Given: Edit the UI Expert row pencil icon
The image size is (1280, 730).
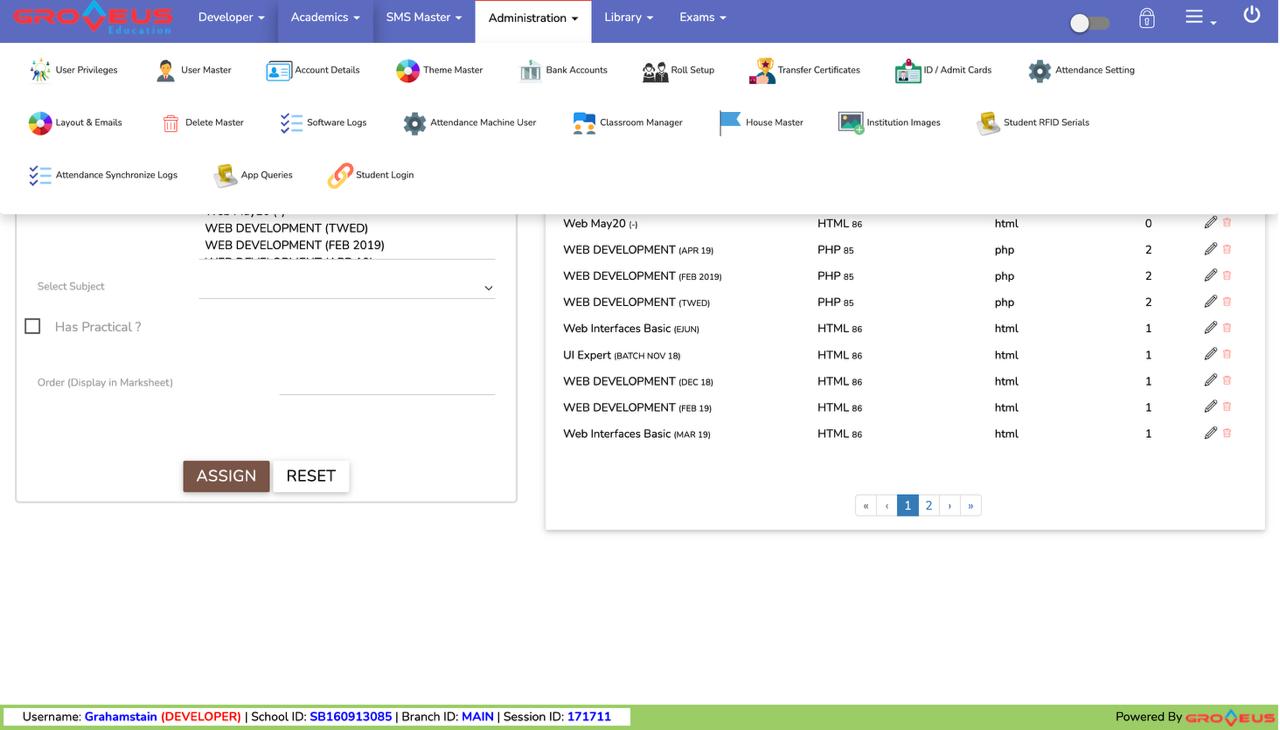Looking at the screenshot, I should (1210, 354).
